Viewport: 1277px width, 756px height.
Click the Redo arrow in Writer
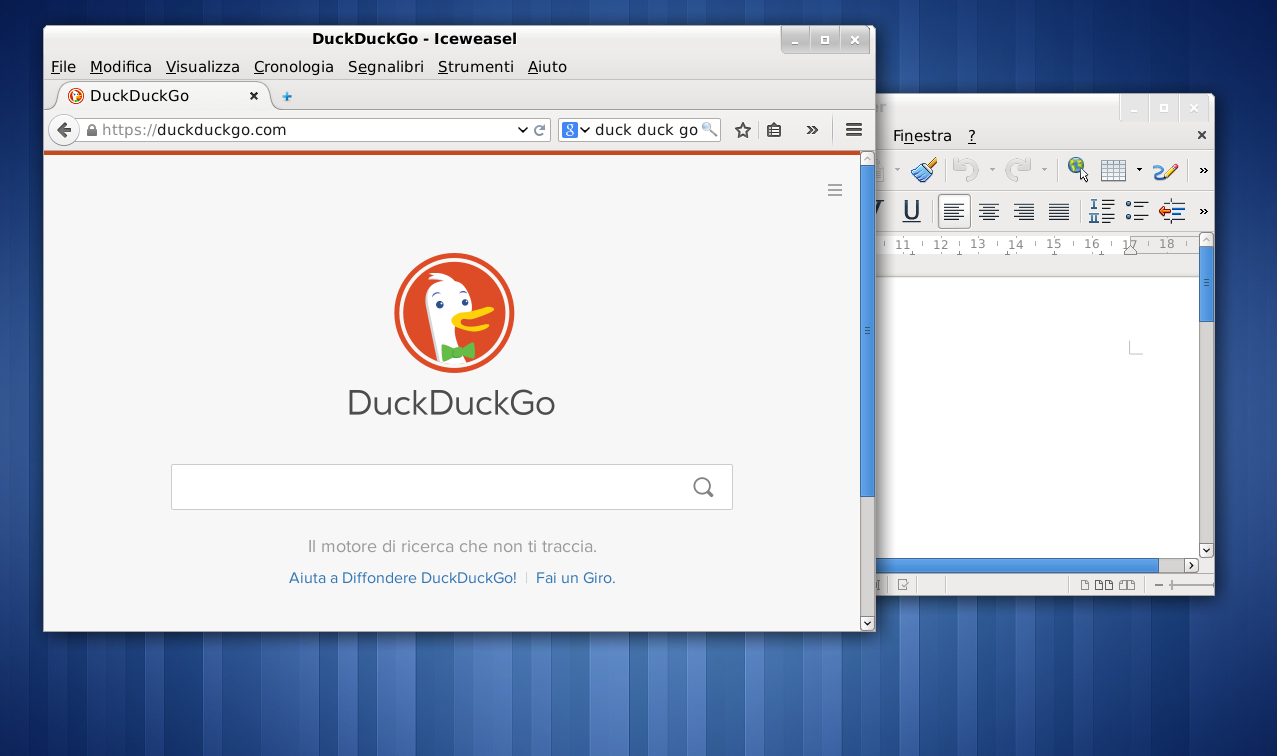coord(1017,170)
